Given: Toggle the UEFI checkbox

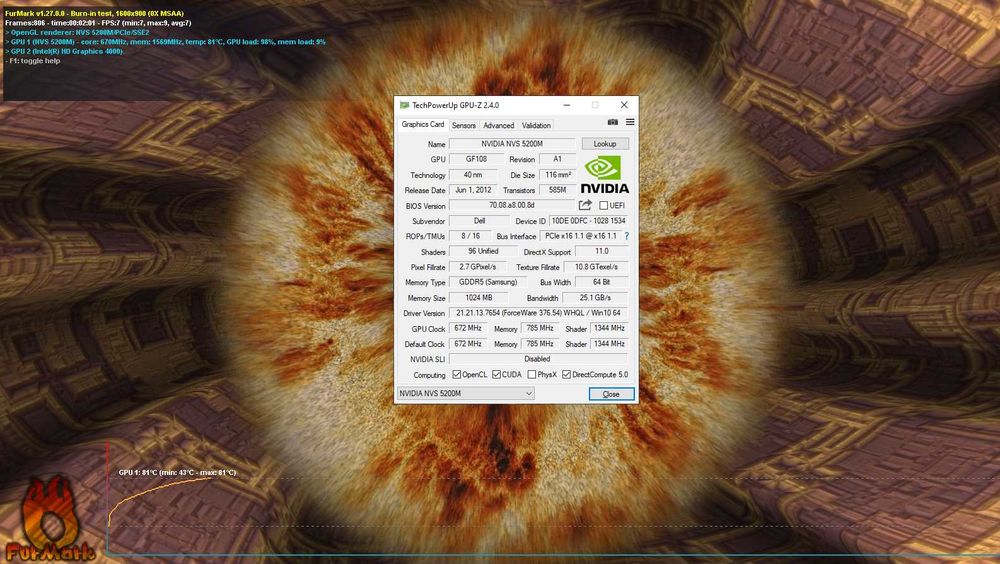Looking at the screenshot, I should point(603,205).
